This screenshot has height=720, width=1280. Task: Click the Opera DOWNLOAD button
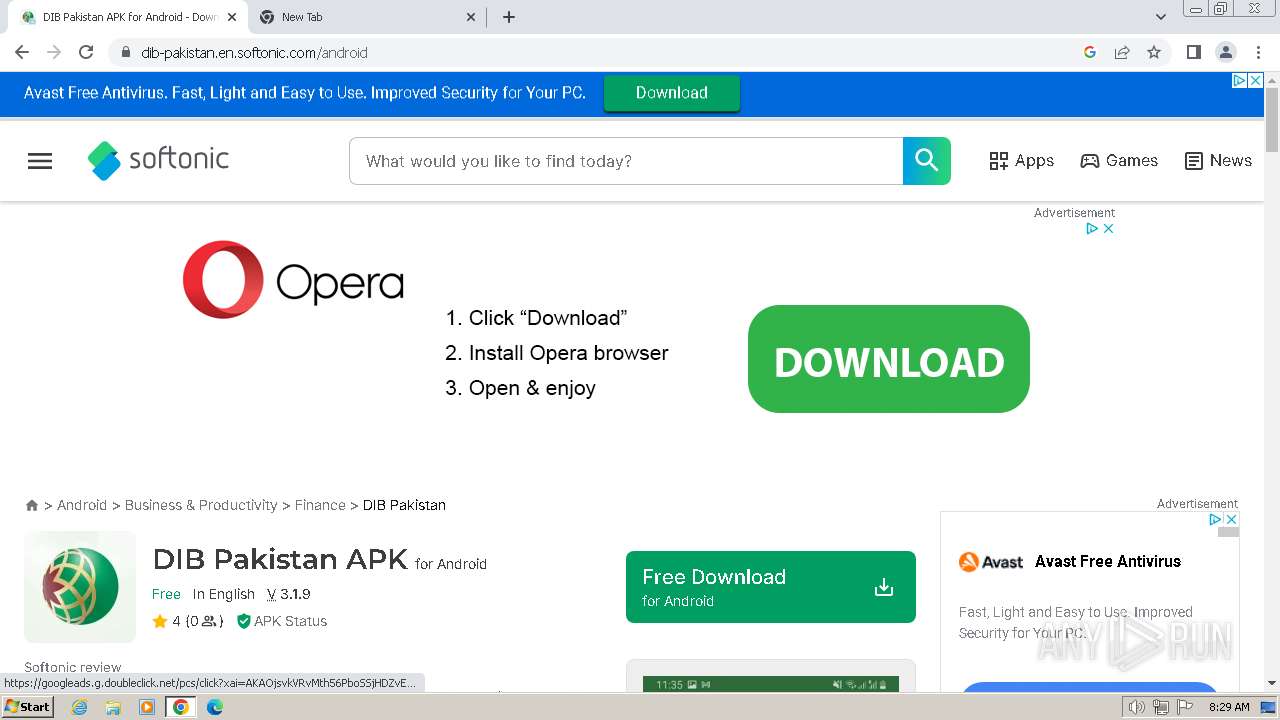coord(889,359)
